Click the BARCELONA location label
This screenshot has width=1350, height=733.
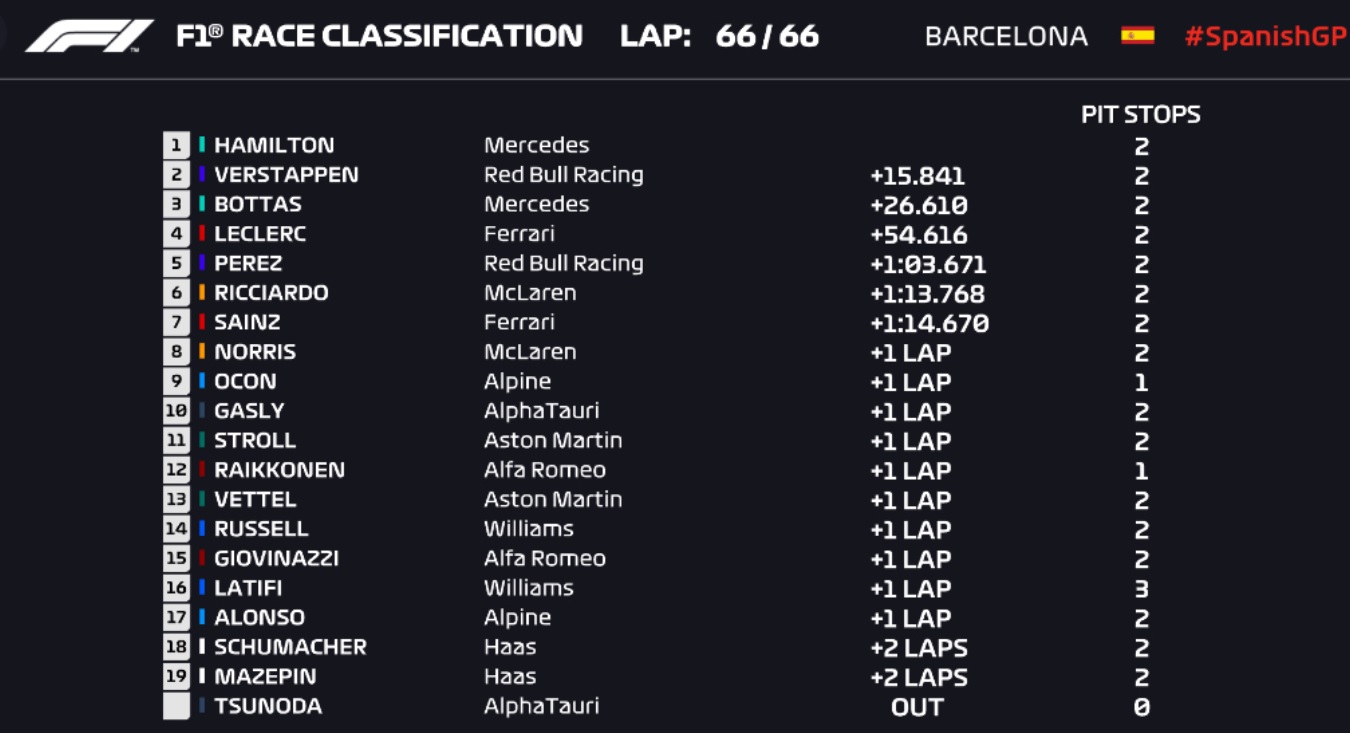coord(1006,37)
